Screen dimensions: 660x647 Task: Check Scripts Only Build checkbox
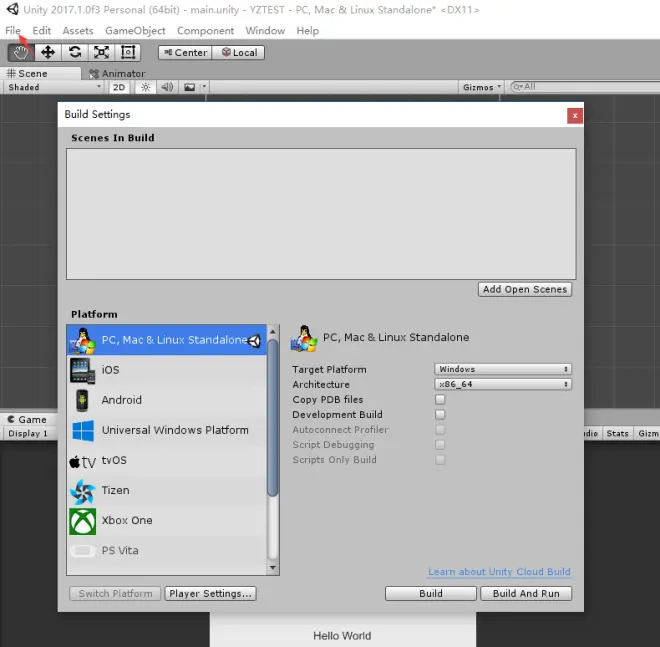[440, 460]
